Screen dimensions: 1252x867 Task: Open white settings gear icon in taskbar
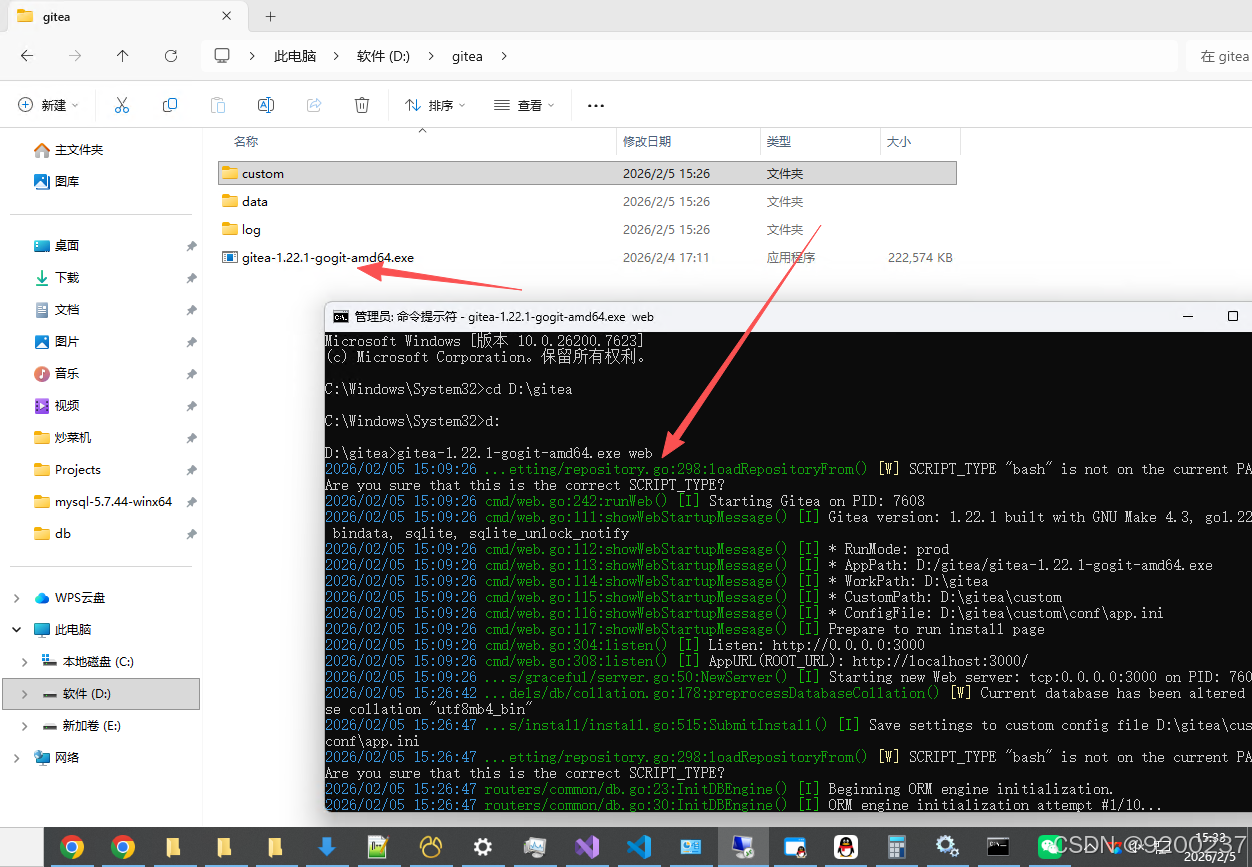click(483, 847)
